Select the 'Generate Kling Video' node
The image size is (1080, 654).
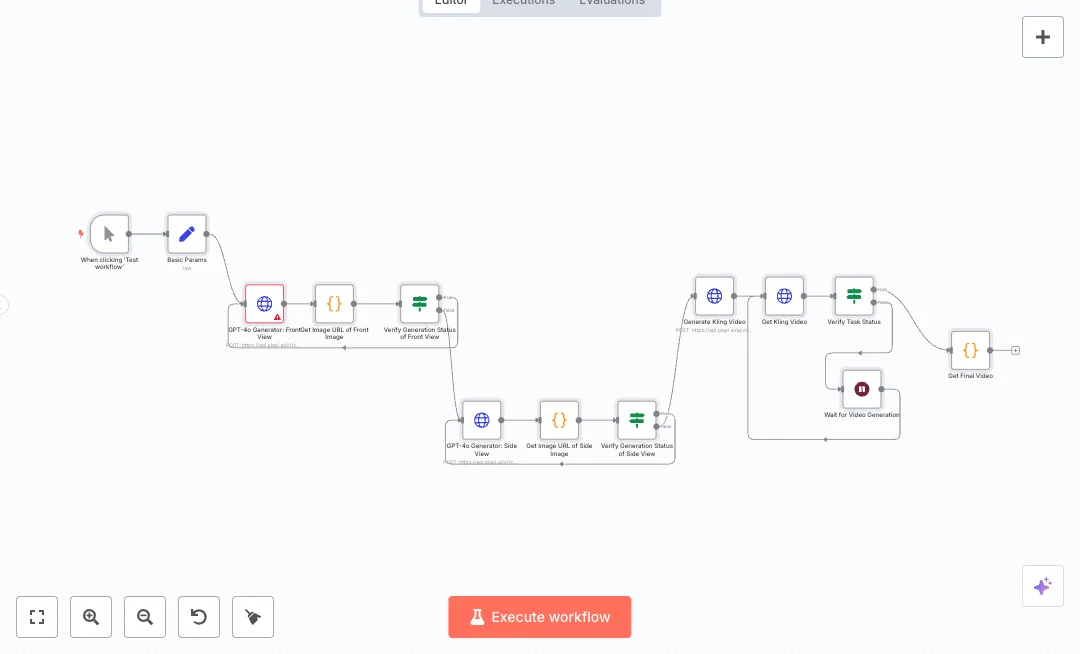coord(714,296)
